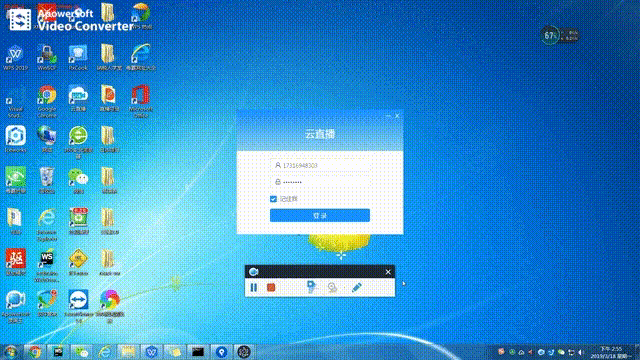Close the recorder toolbar
Screen dimensions: 640x360
pos(388,272)
